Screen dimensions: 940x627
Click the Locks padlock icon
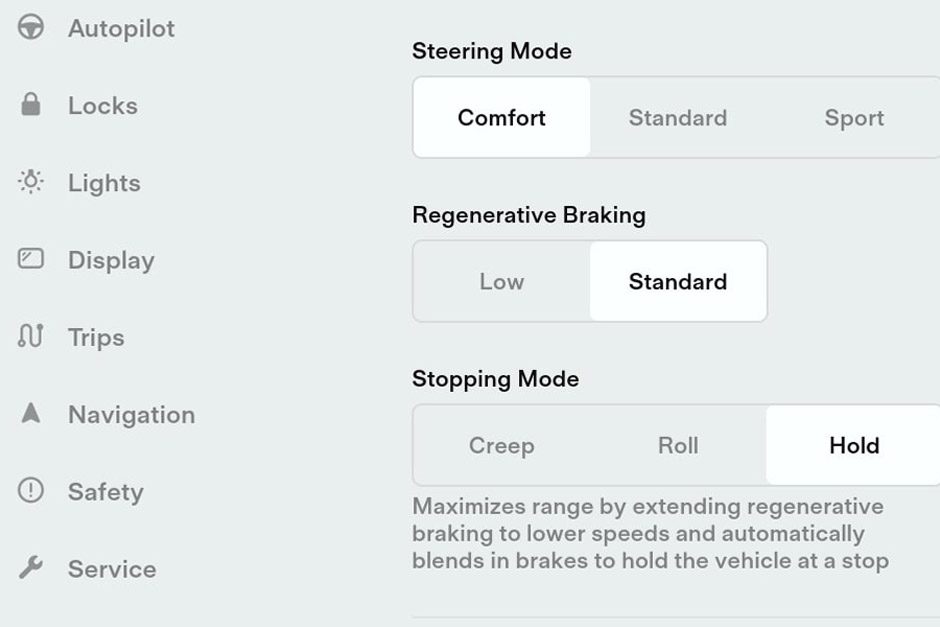tap(33, 105)
